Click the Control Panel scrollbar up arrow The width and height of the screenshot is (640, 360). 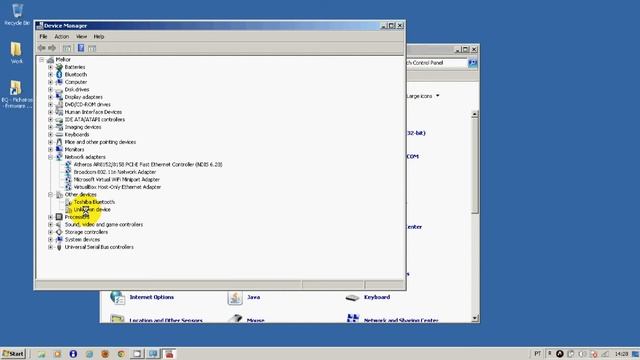475,115
